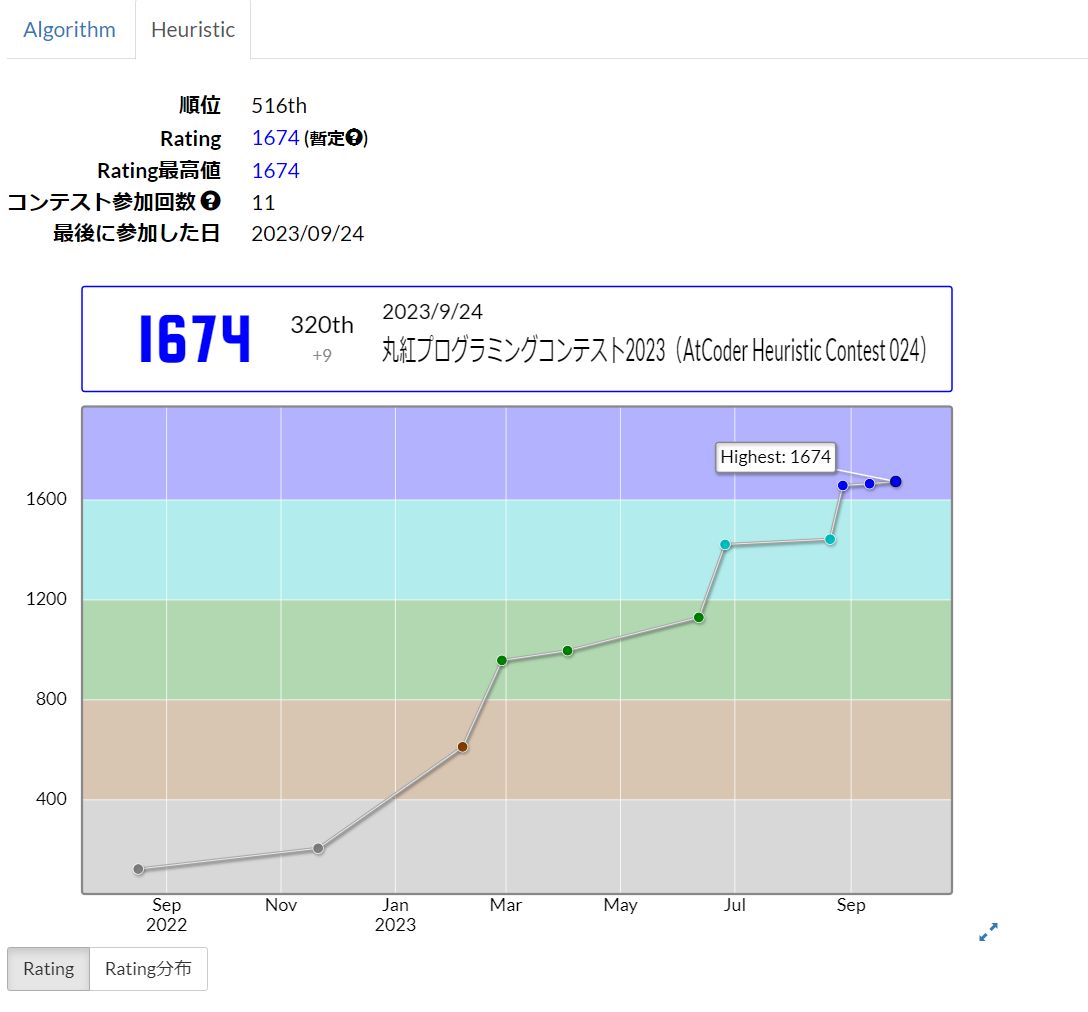Select the second of three blue graph points

point(869,483)
